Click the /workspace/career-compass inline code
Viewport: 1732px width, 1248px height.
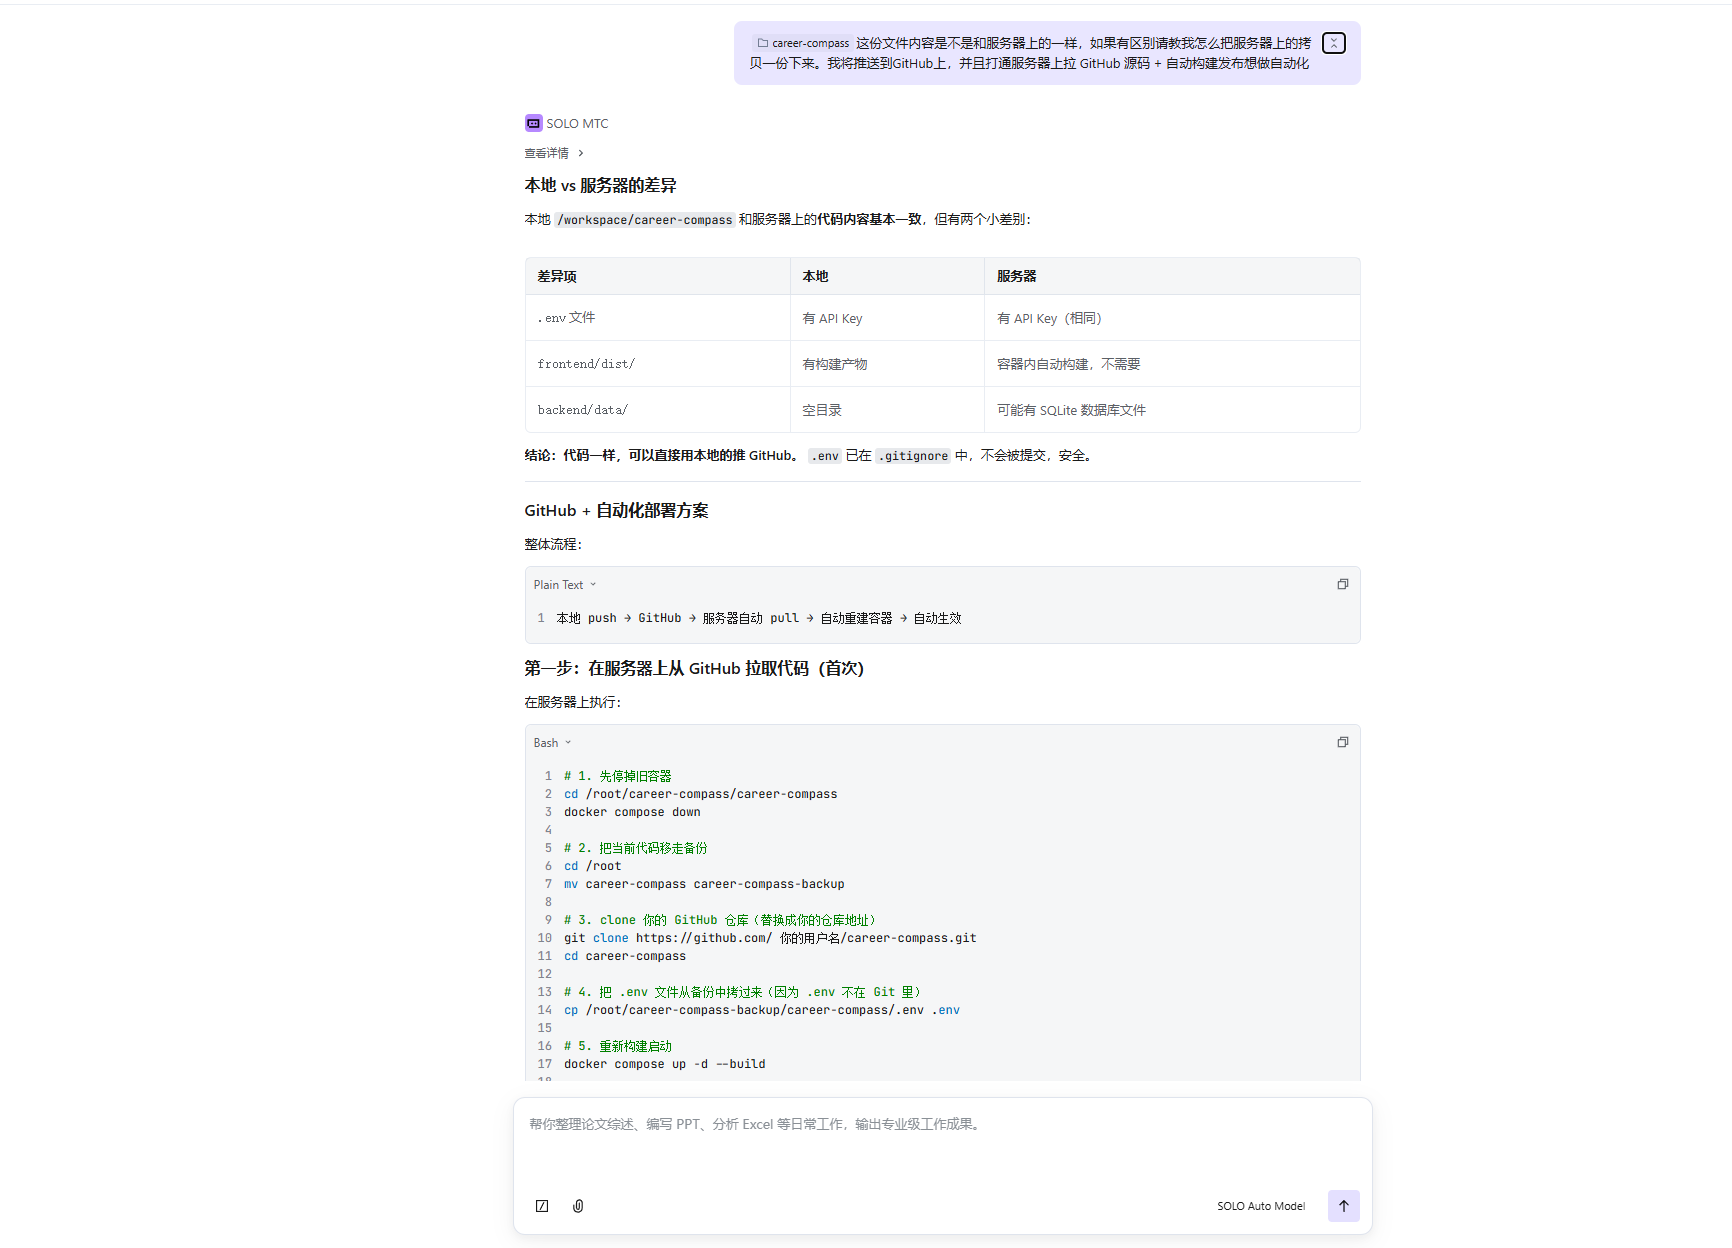pos(645,220)
